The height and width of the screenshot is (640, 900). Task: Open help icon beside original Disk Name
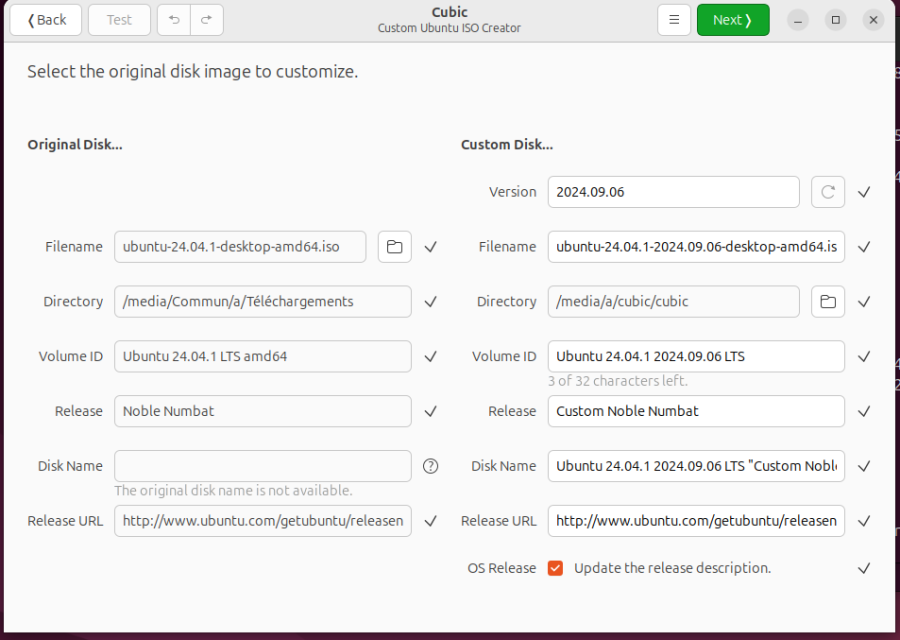coord(430,466)
